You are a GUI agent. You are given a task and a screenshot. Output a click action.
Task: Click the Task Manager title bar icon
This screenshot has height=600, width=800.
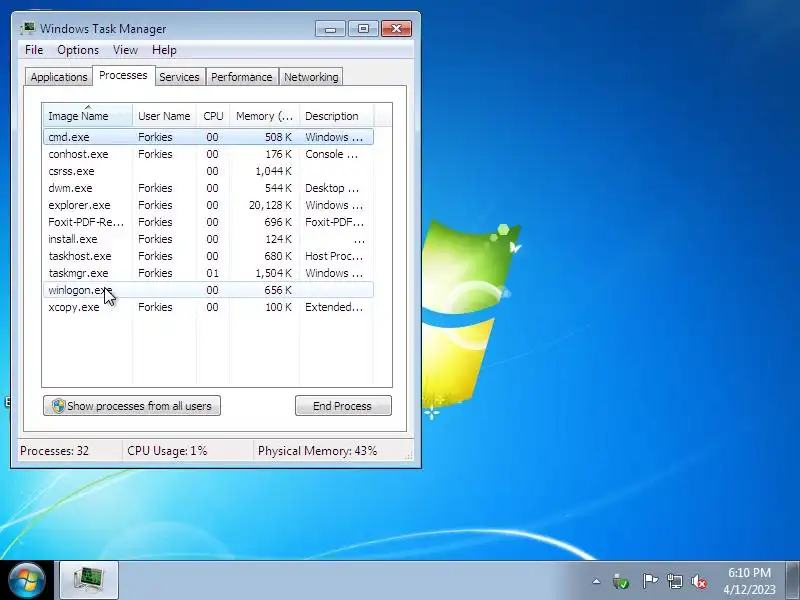coord(28,29)
